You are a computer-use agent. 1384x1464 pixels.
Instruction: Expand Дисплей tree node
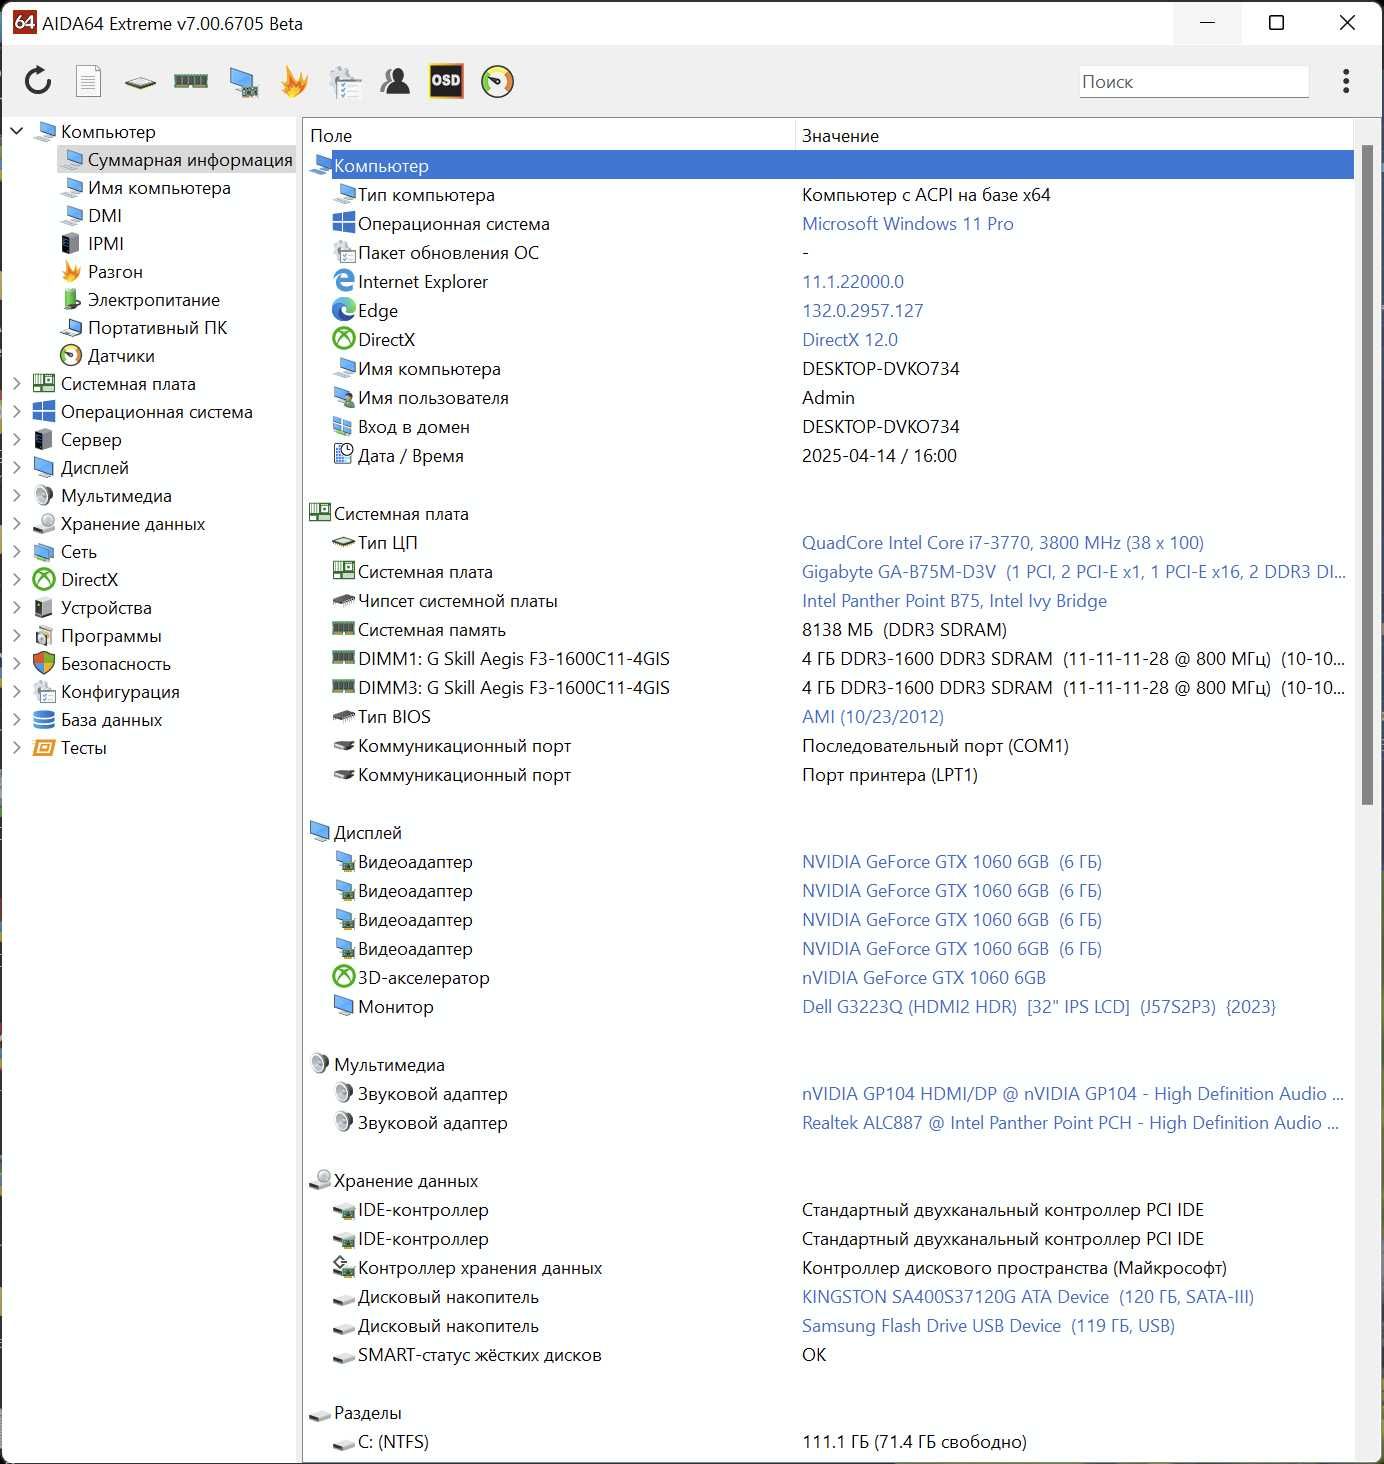tap(17, 467)
